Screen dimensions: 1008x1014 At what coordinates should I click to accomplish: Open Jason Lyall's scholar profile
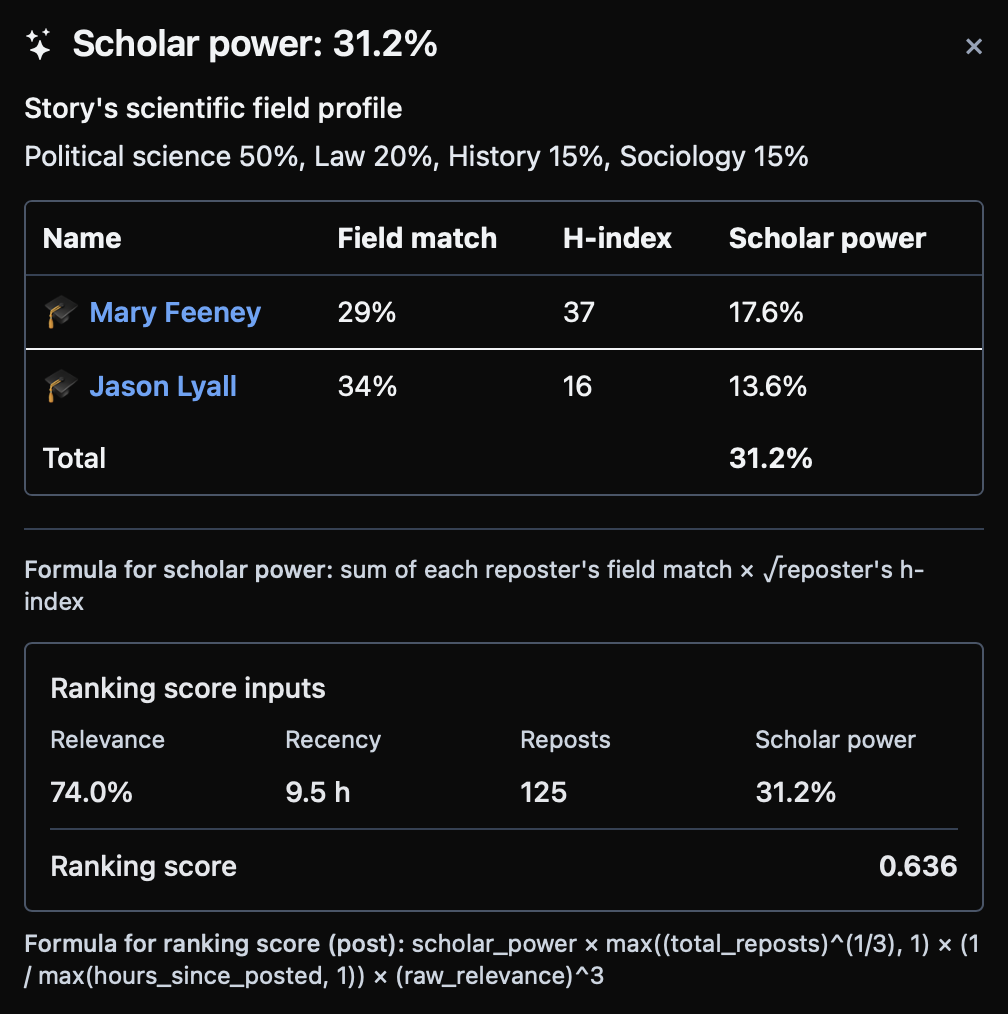[x=163, y=386]
